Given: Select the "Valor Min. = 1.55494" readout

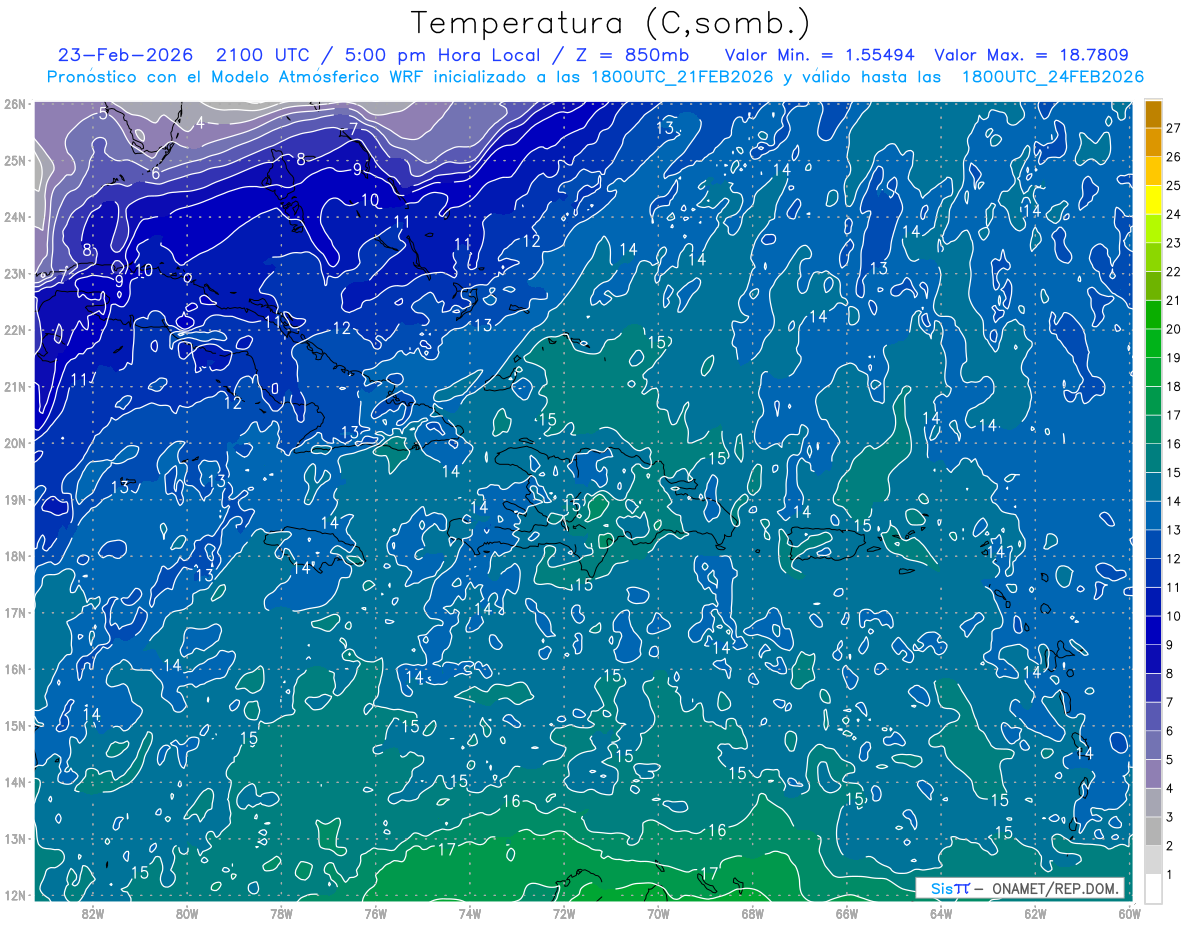Looking at the screenshot, I should pyautogui.click(x=820, y=55).
